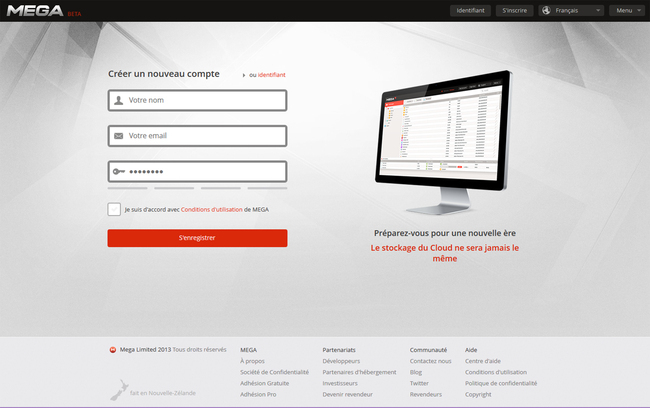
Task: Open Copyright footer link
Action: tap(478, 395)
